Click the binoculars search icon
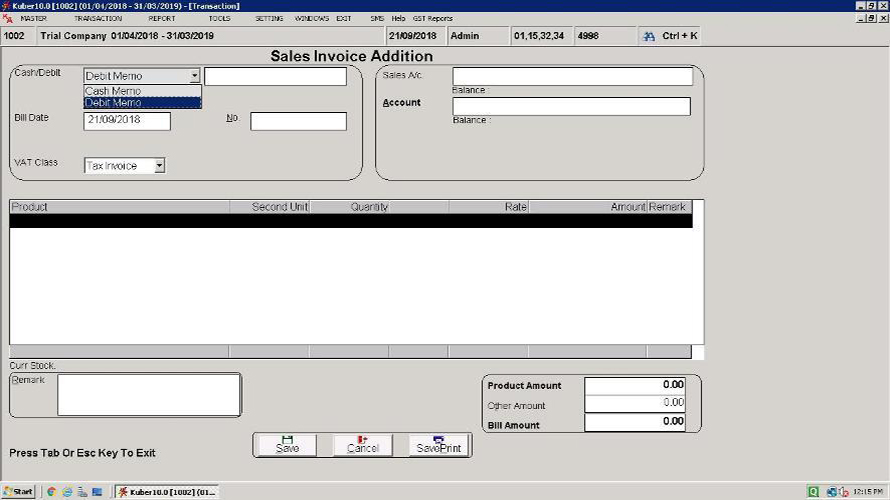This screenshot has height=500, width=890. (x=650, y=36)
